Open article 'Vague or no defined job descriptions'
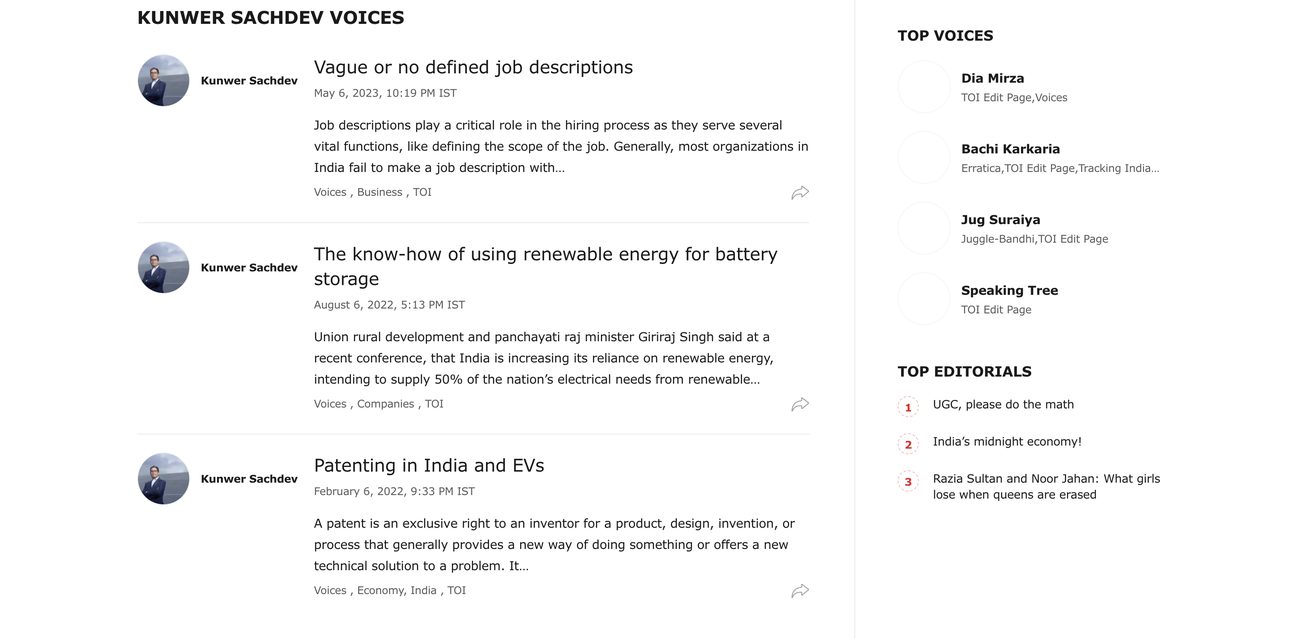 (x=473, y=67)
